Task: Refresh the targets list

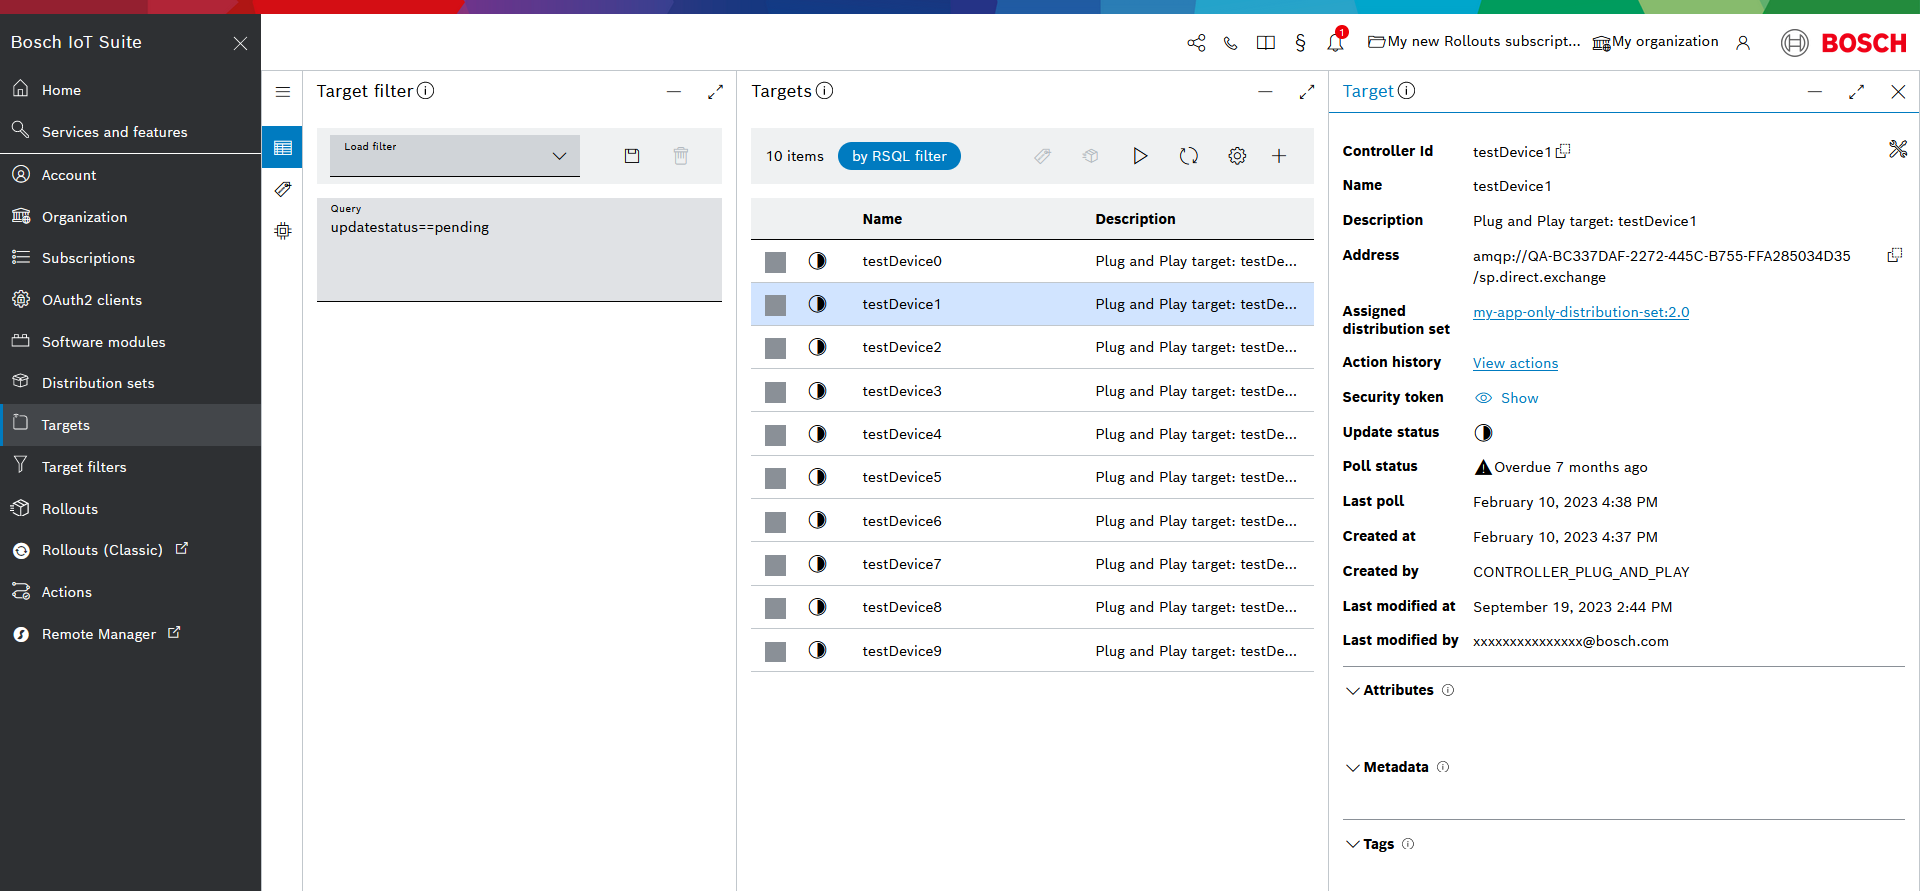Action: pos(1188,156)
